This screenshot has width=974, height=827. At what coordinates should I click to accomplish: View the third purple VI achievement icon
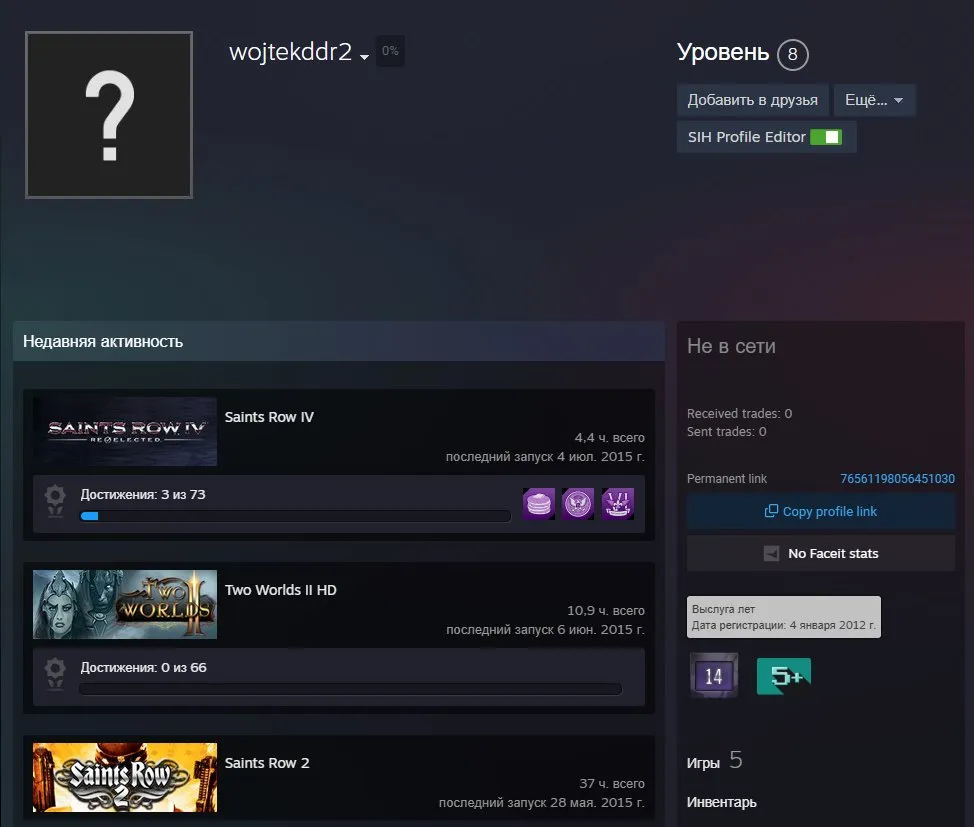pyautogui.click(x=617, y=503)
